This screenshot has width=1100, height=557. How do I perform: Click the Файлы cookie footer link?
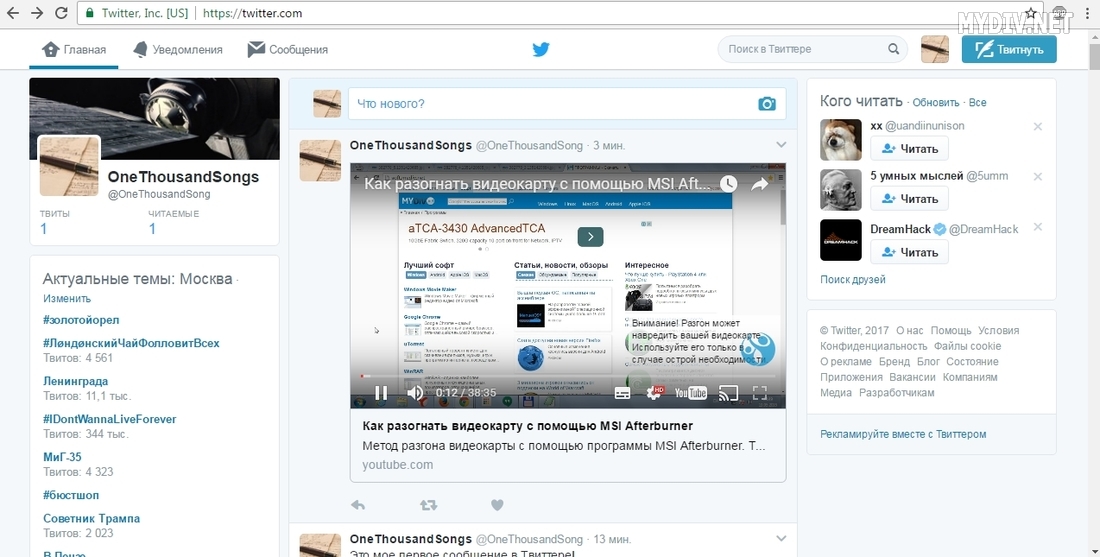pos(967,346)
